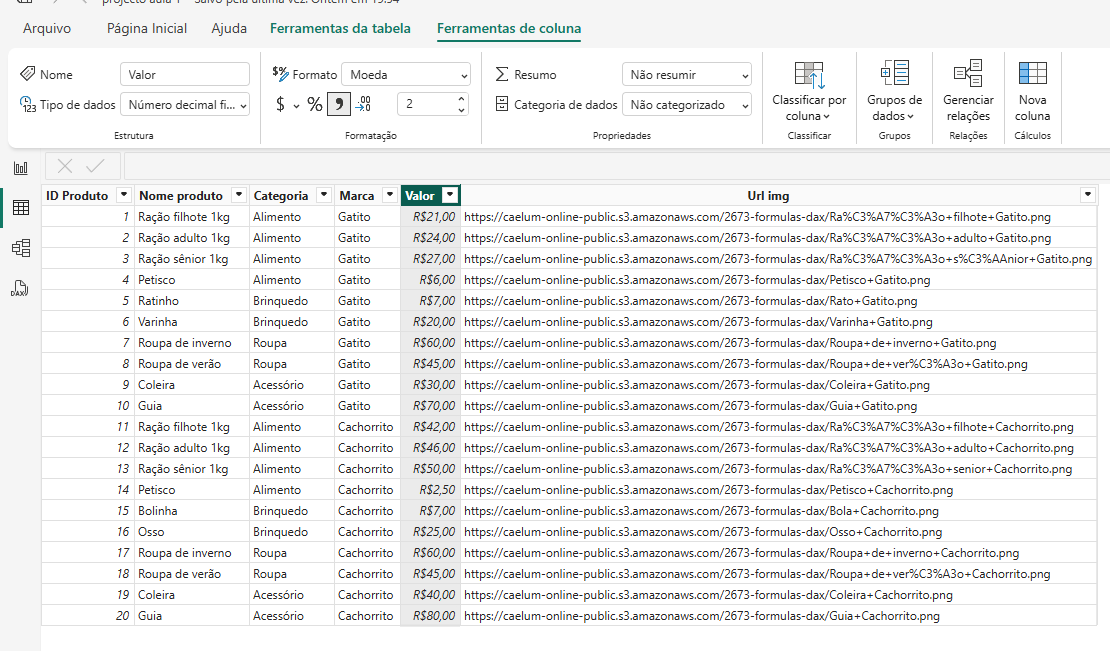The height and width of the screenshot is (651, 1110).
Task: Click the Varinha+Gatito.png URL cell
Action: tap(779, 322)
